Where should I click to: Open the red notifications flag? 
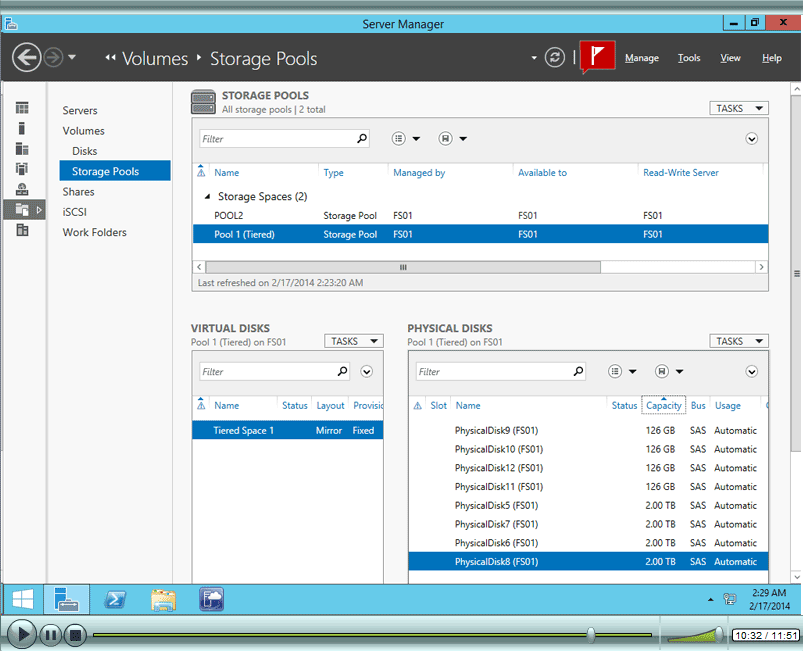click(597, 56)
